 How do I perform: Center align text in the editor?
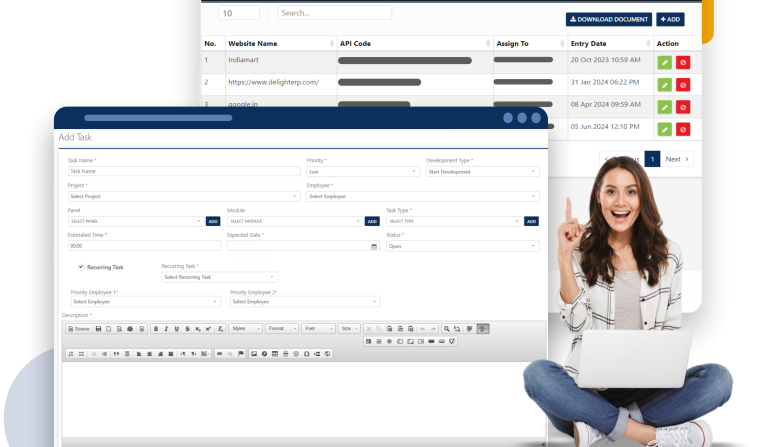(149, 354)
